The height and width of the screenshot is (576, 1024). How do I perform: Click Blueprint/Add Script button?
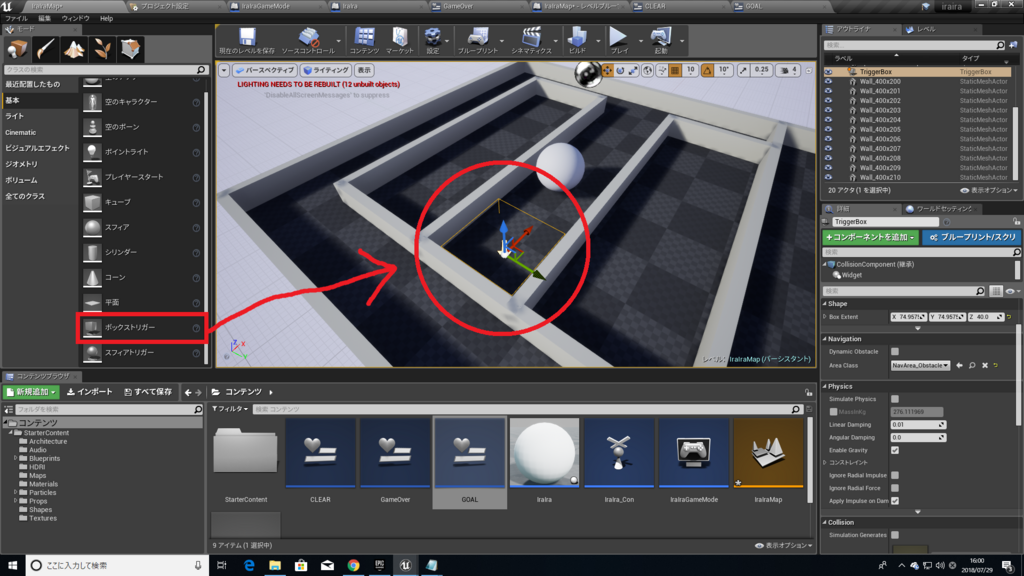tap(972, 237)
